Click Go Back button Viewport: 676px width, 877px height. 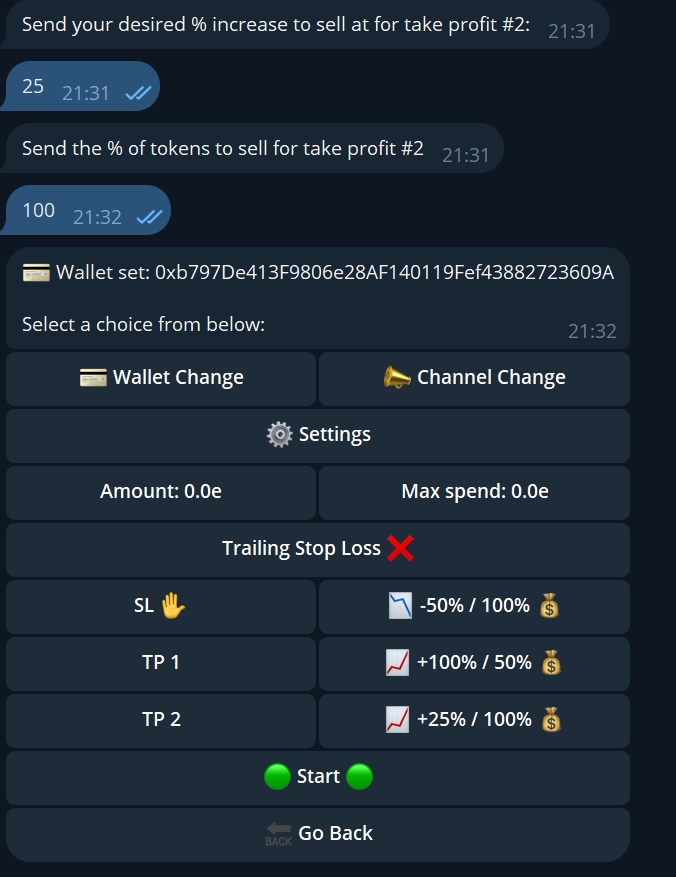click(318, 834)
